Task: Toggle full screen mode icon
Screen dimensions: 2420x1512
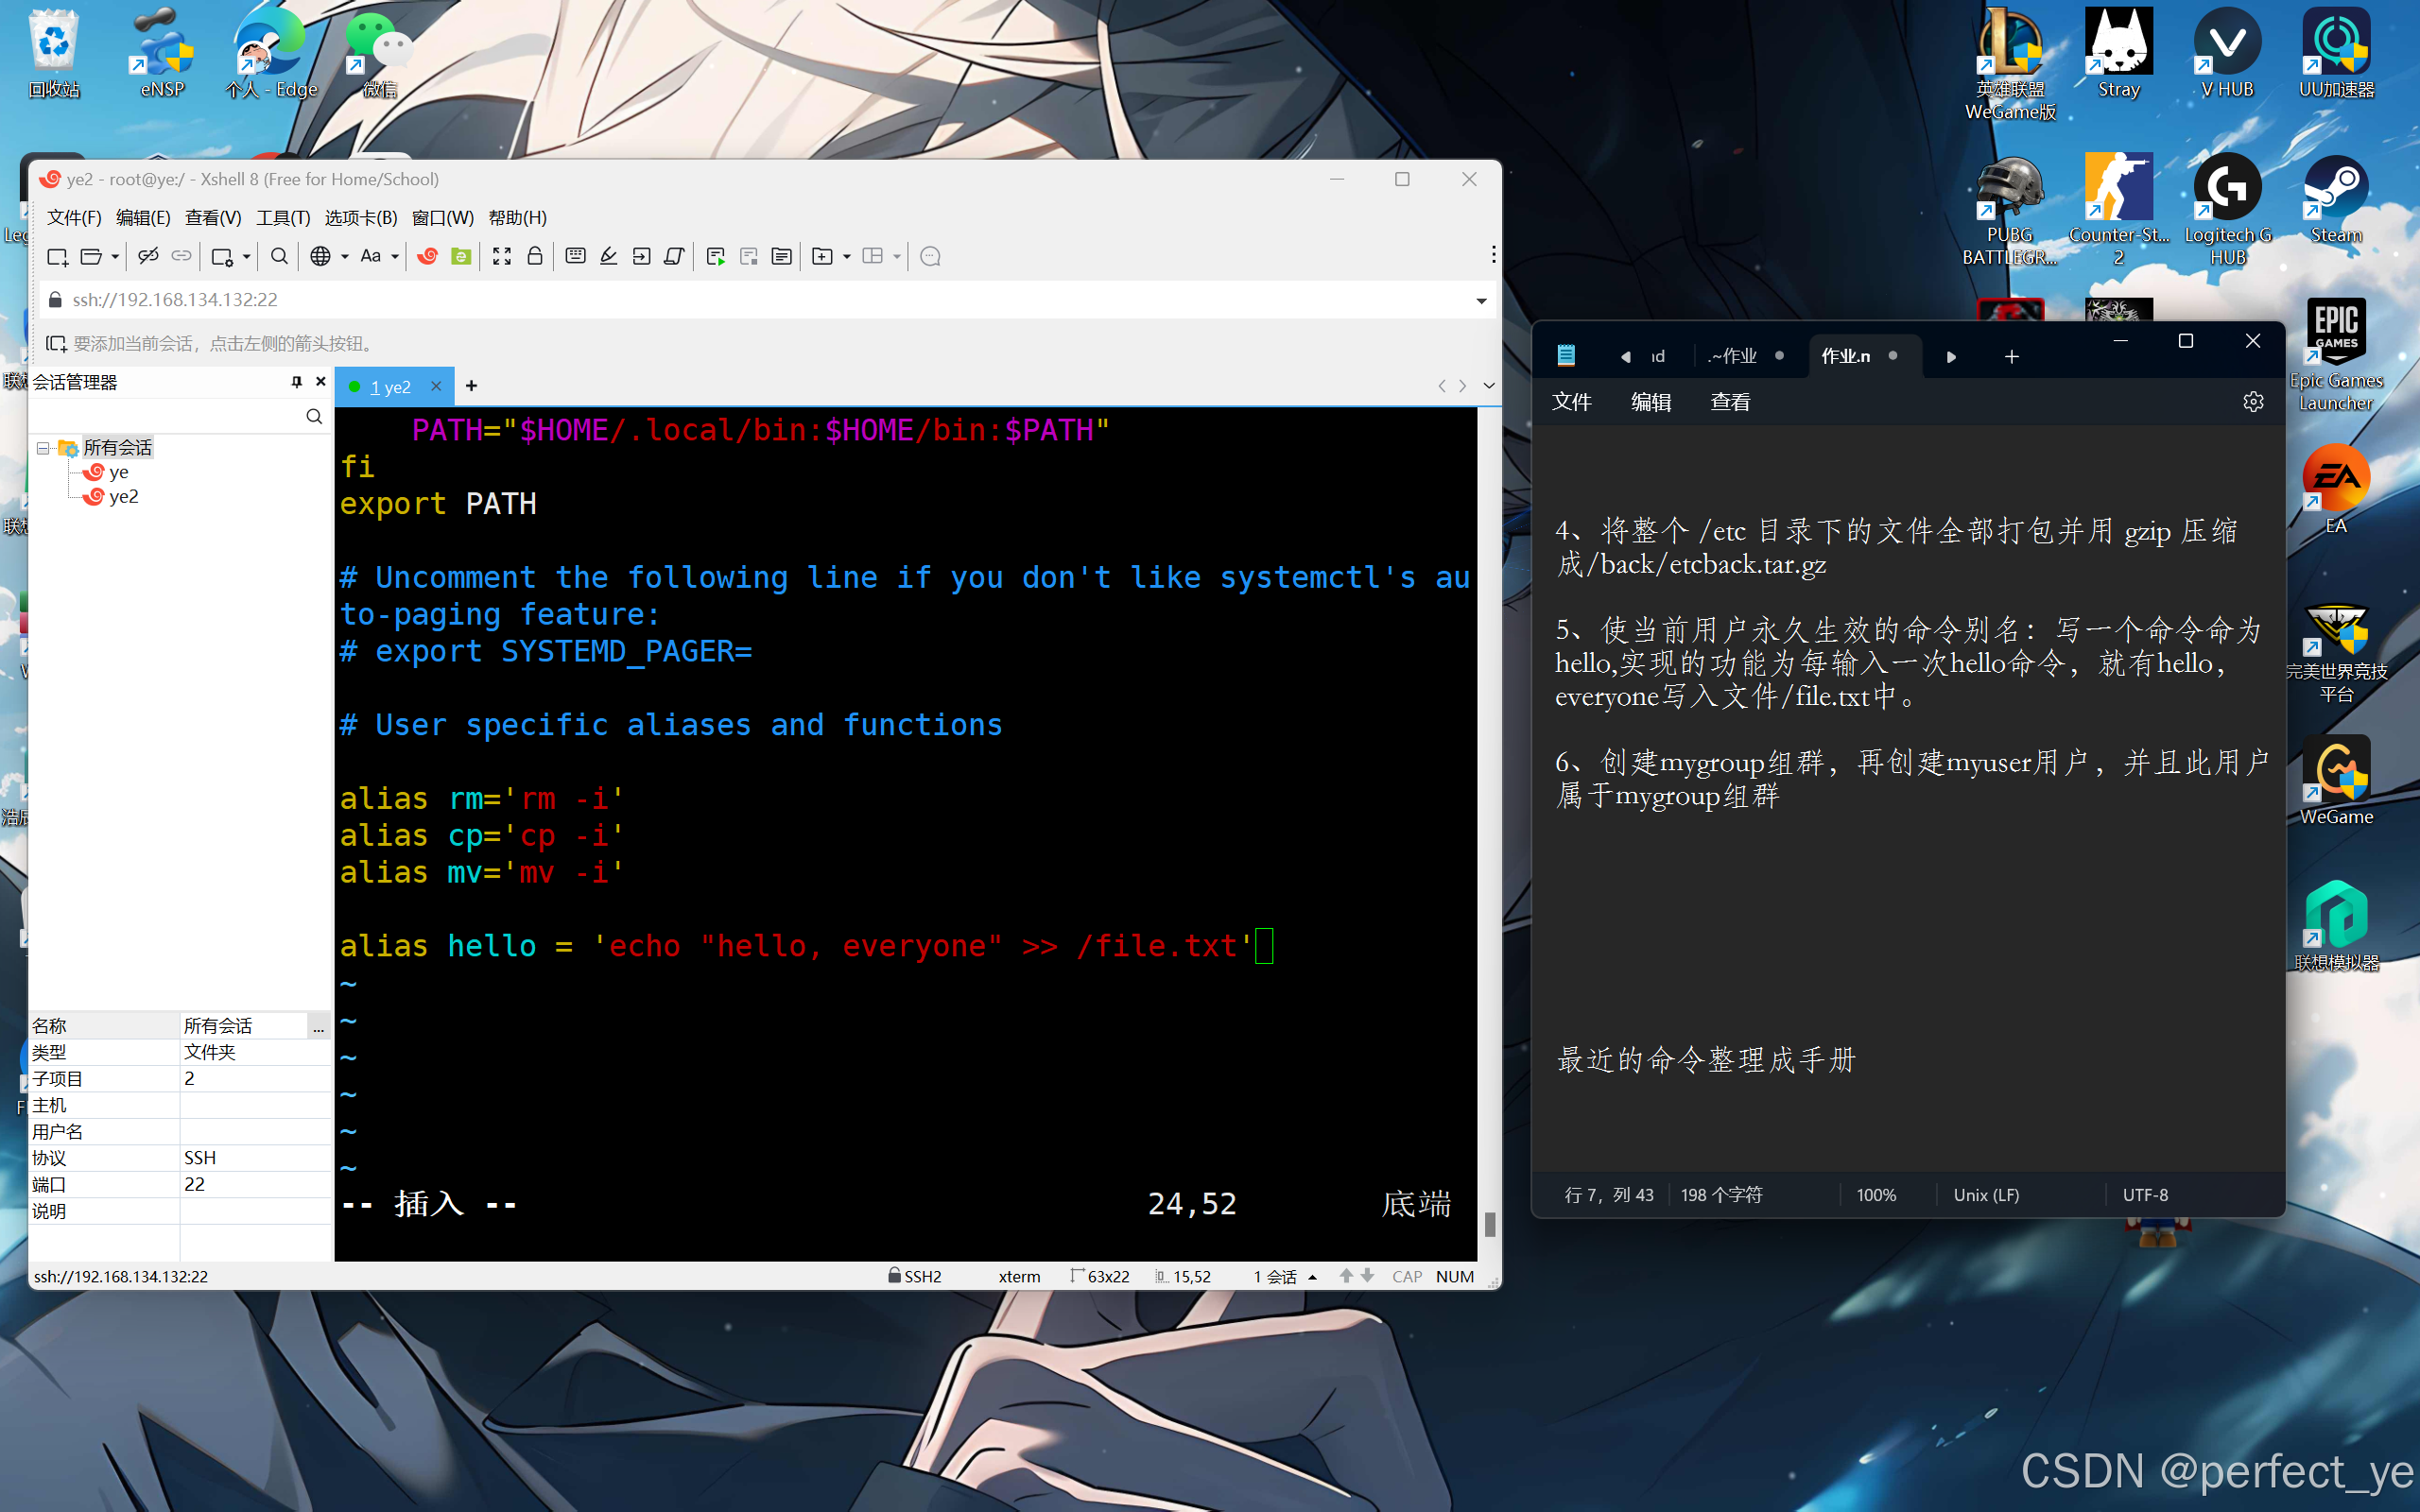Action: tap(502, 257)
